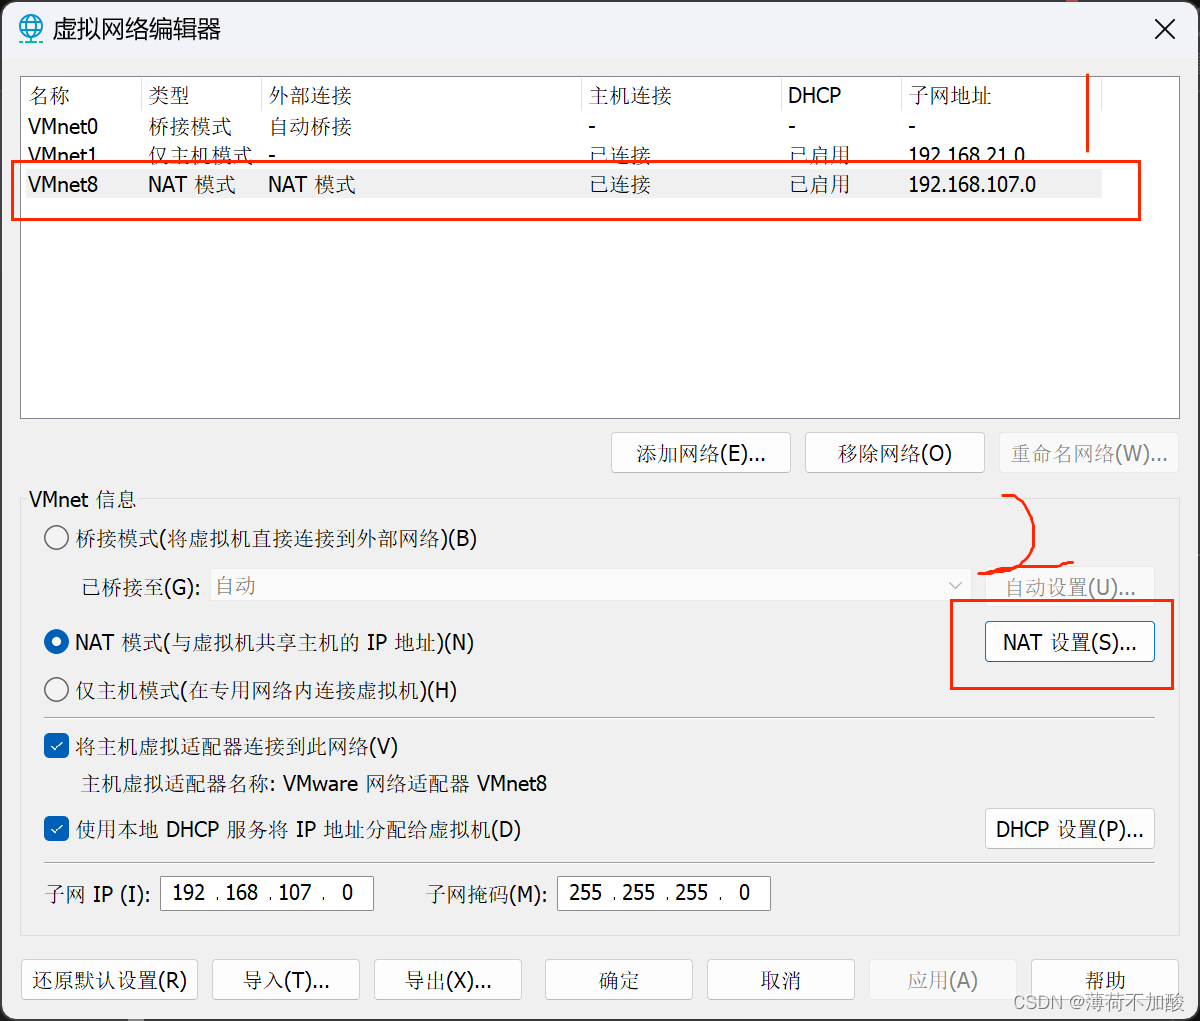1200x1021 pixels.
Task: Select the VMnet0 row in network list
Action: coord(564,126)
